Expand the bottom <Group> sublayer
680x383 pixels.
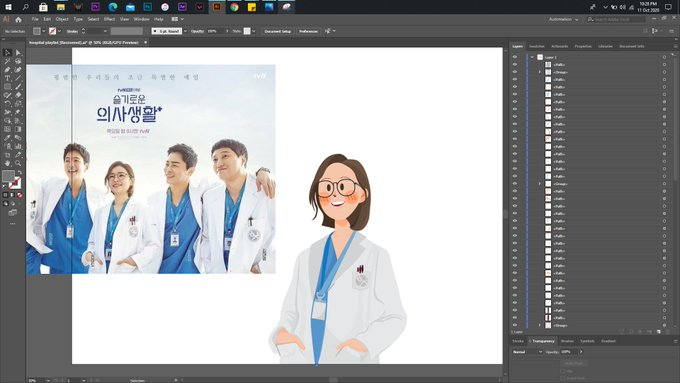click(x=540, y=325)
